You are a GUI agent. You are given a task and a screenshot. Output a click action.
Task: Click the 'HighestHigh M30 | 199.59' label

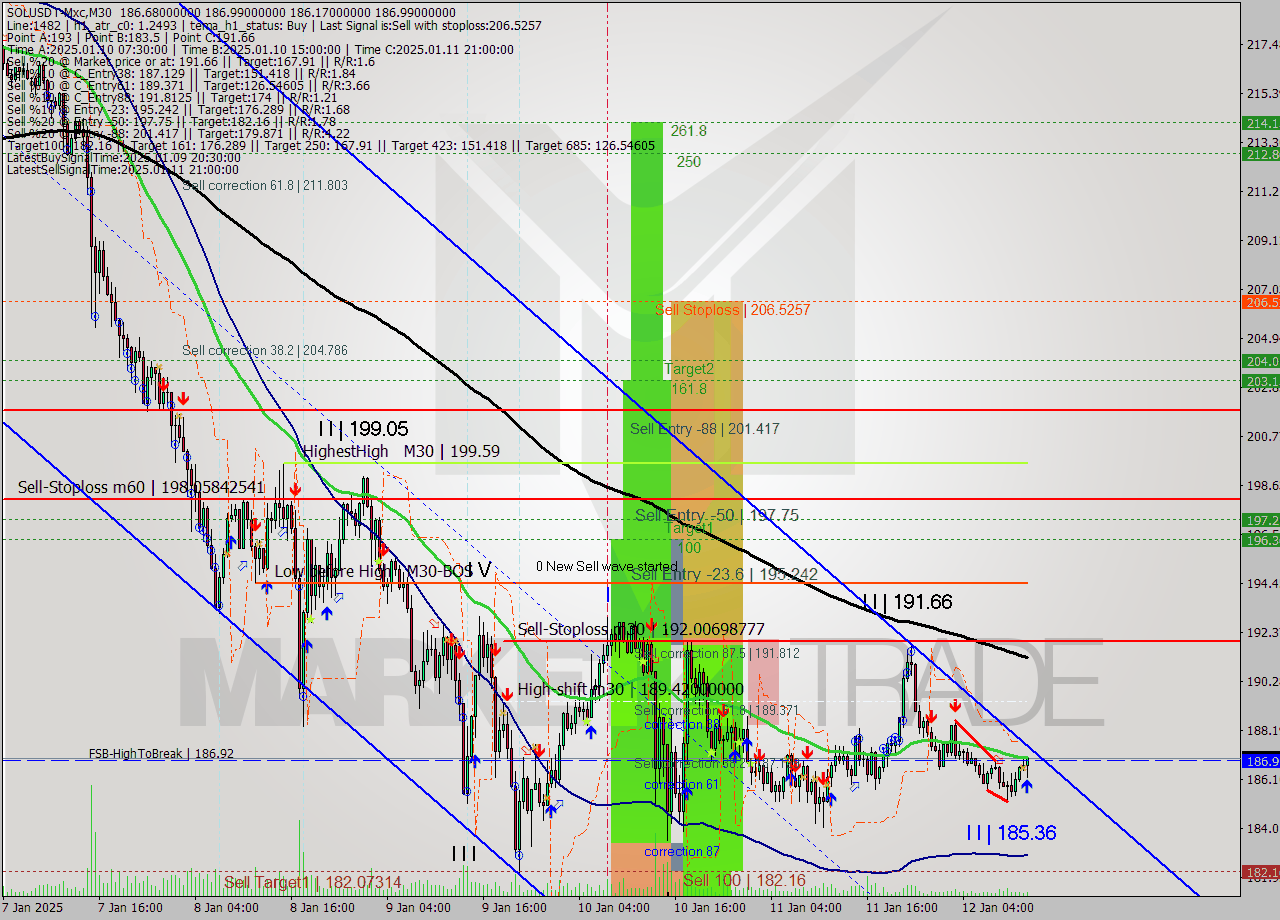[x=401, y=452]
